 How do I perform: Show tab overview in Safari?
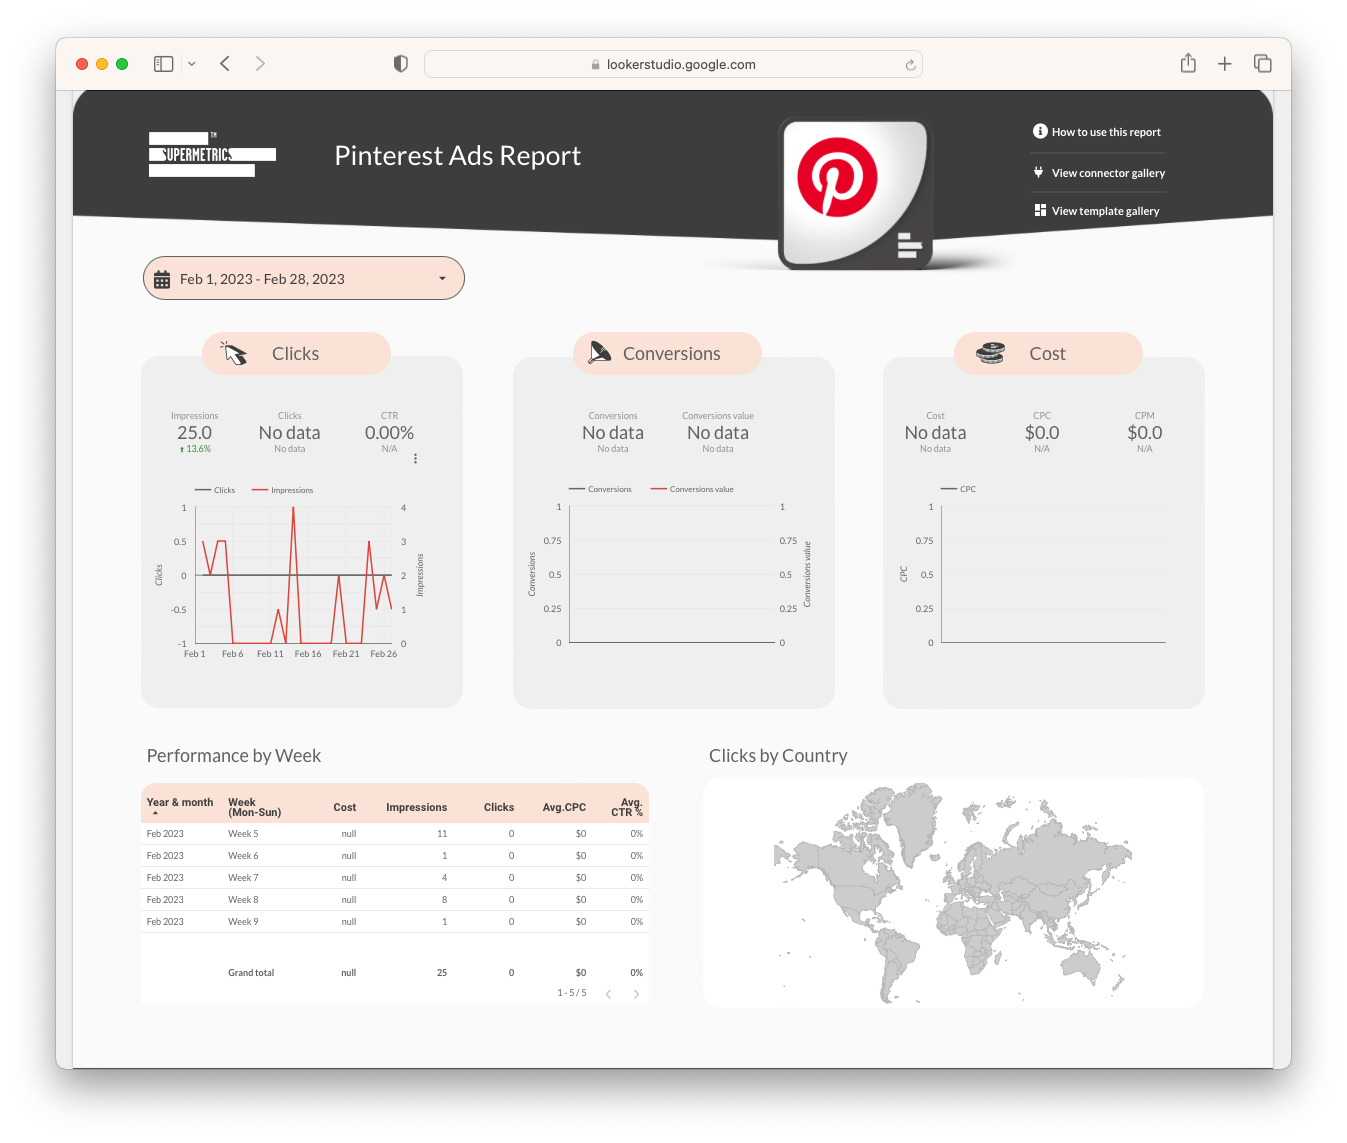[1263, 64]
